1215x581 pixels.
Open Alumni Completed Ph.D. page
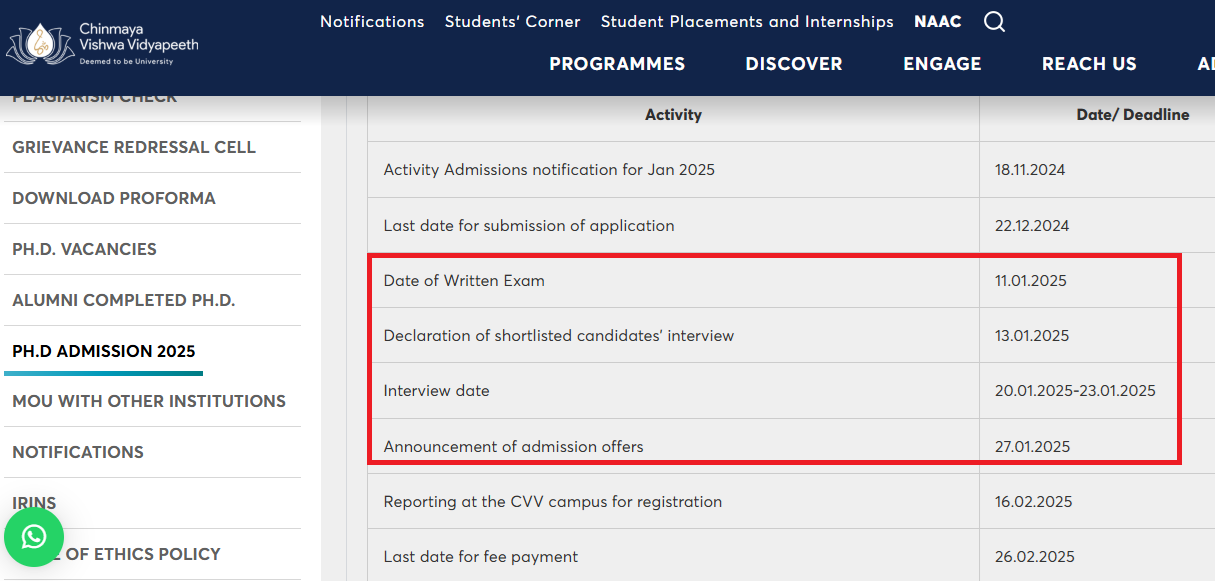click(x=124, y=300)
